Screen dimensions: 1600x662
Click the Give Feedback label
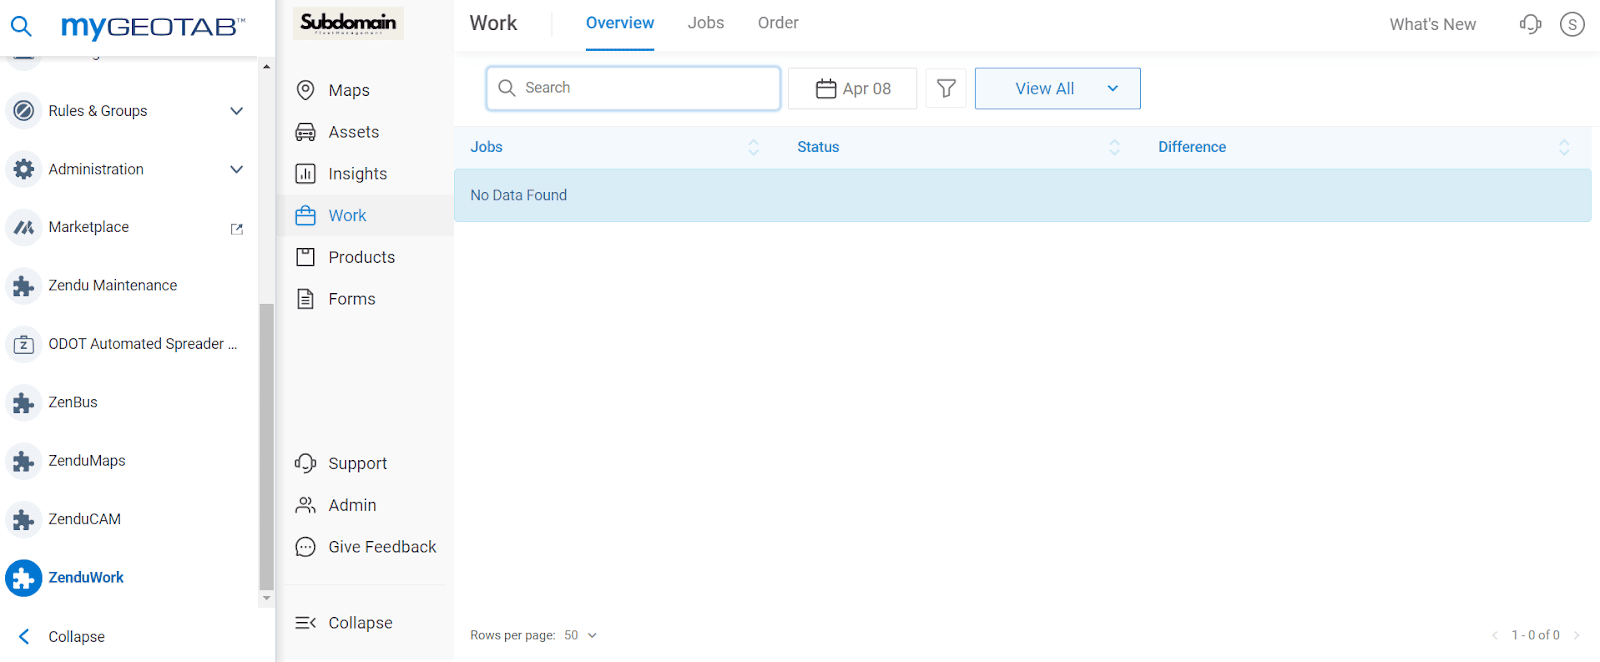click(382, 547)
